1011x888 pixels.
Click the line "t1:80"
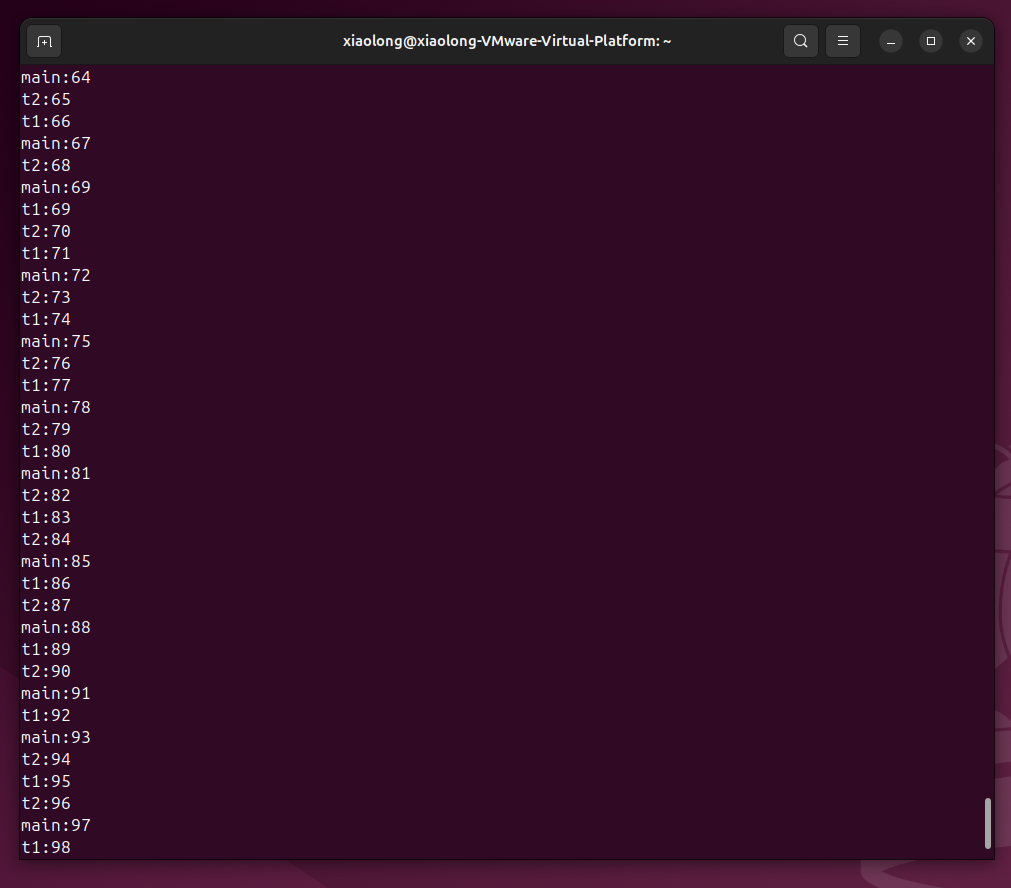tap(46, 451)
